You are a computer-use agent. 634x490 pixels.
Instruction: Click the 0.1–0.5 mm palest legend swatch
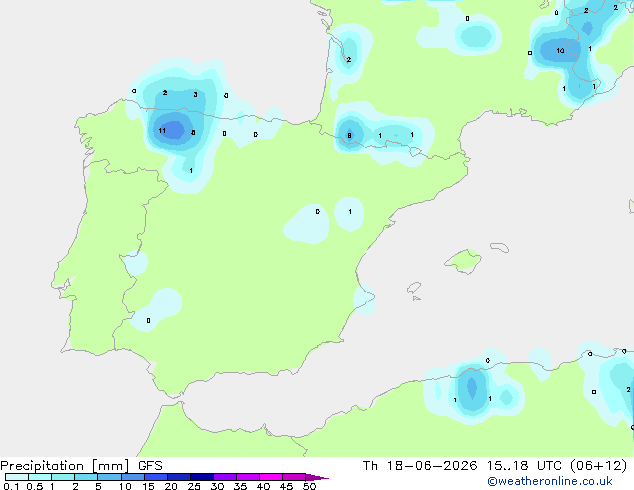coord(17,477)
